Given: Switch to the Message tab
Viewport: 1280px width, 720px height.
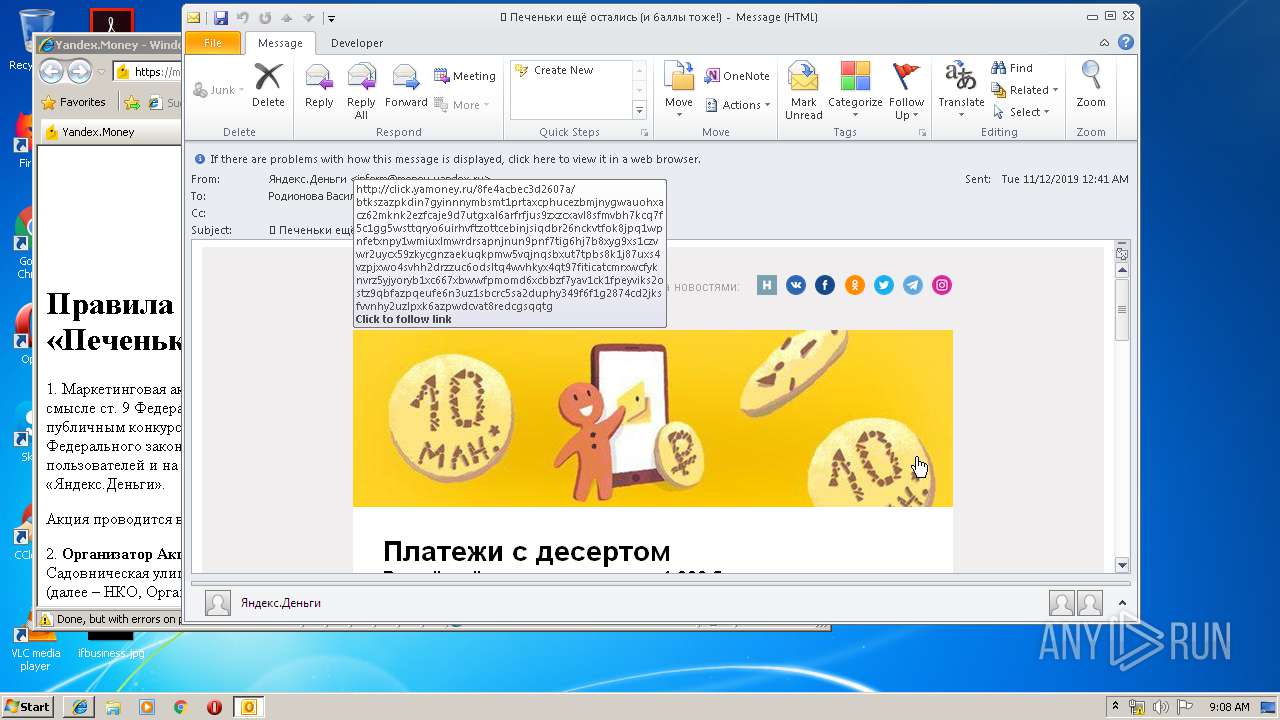Looking at the screenshot, I should coord(280,43).
